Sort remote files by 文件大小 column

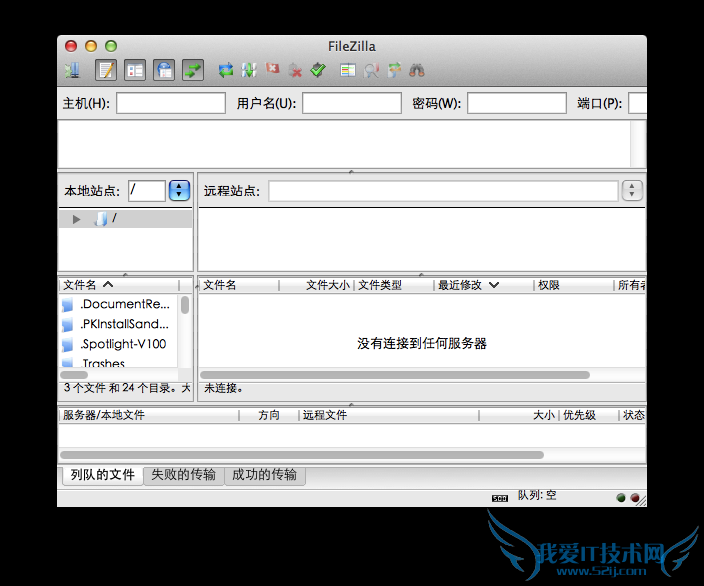click(317, 285)
